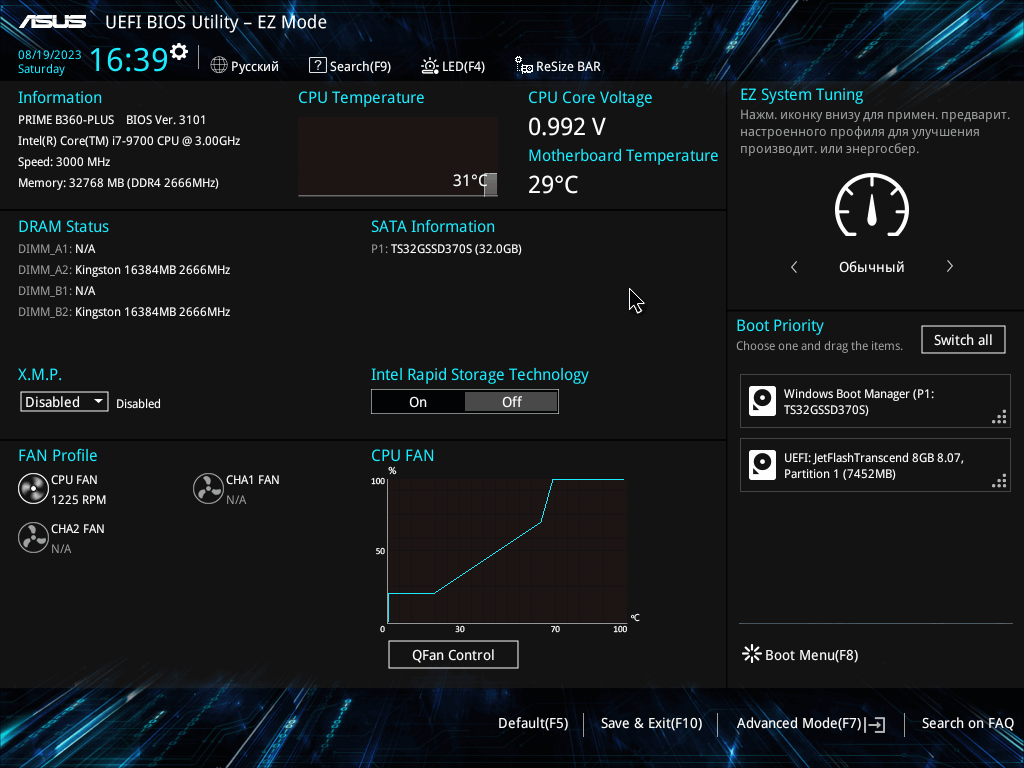Screen dimensions: 1024x768
Task: Click DIMM_B2 Kingston 16384MB entry
Action: tap(124, 312)
